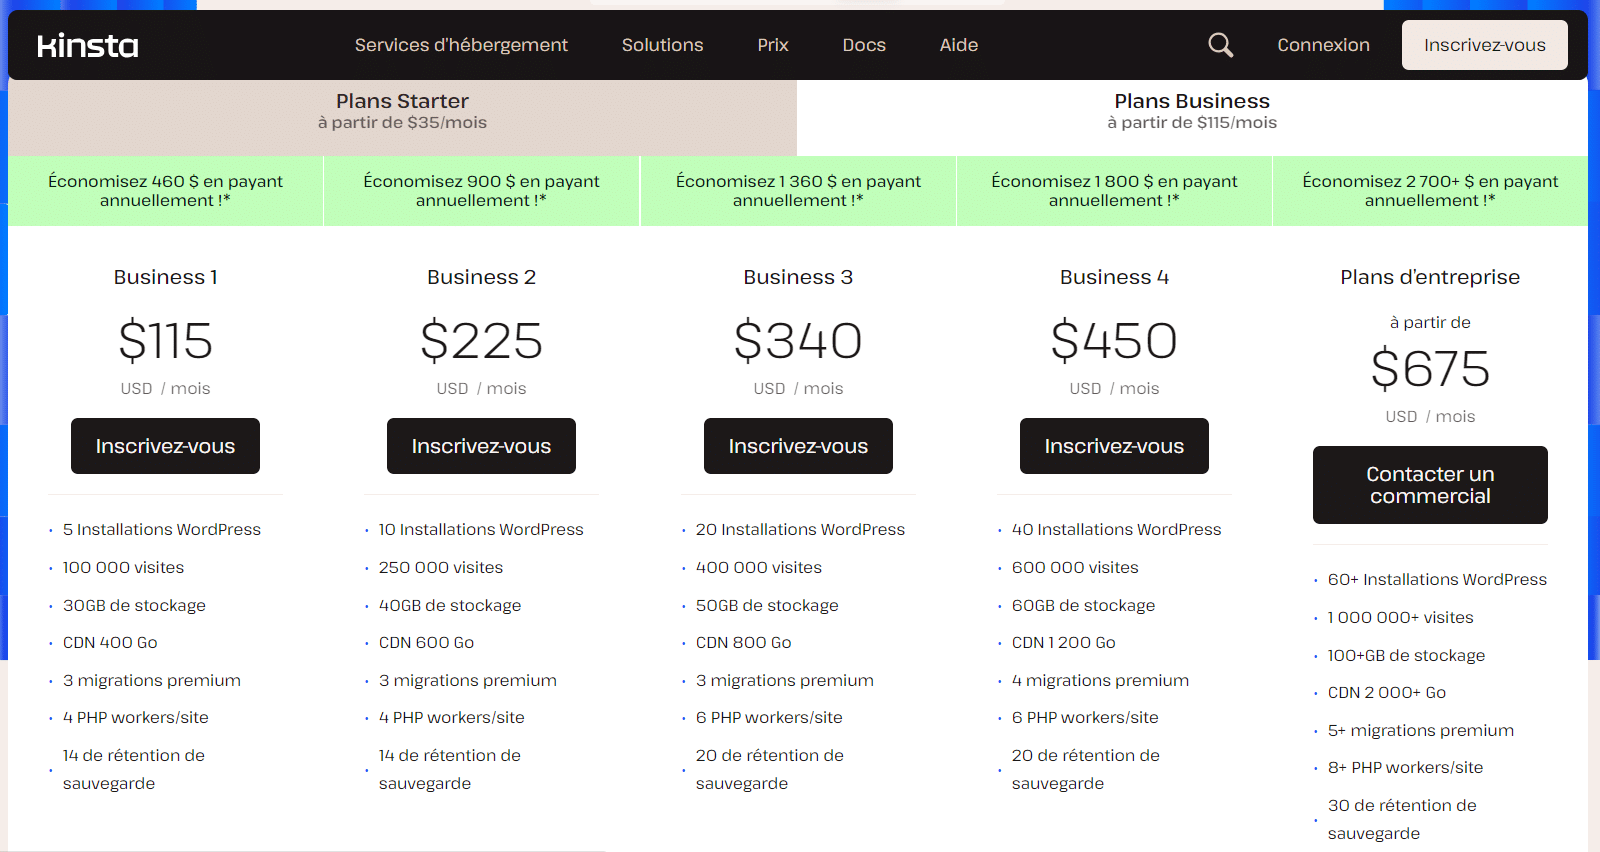1600x852 pixels.
Task: Click 'CDN 1 200 Go' feature
Action: coord(1064,642)
